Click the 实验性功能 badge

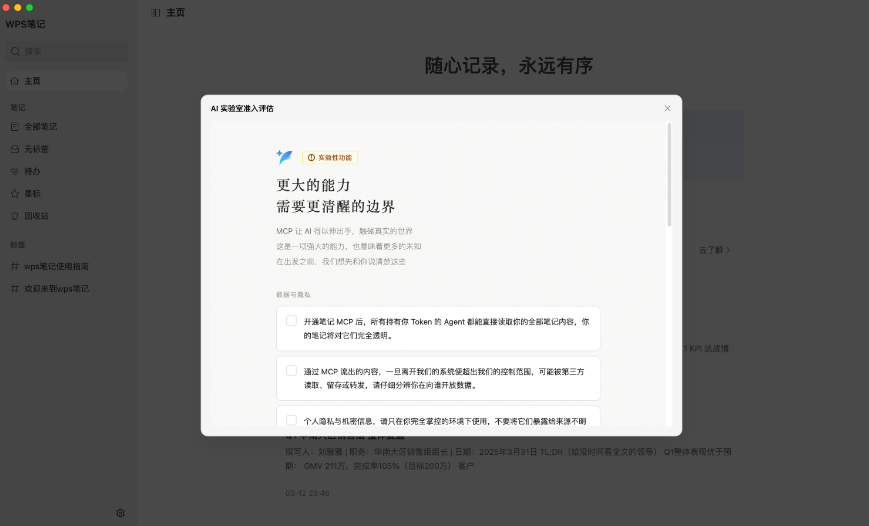point(330,157)
